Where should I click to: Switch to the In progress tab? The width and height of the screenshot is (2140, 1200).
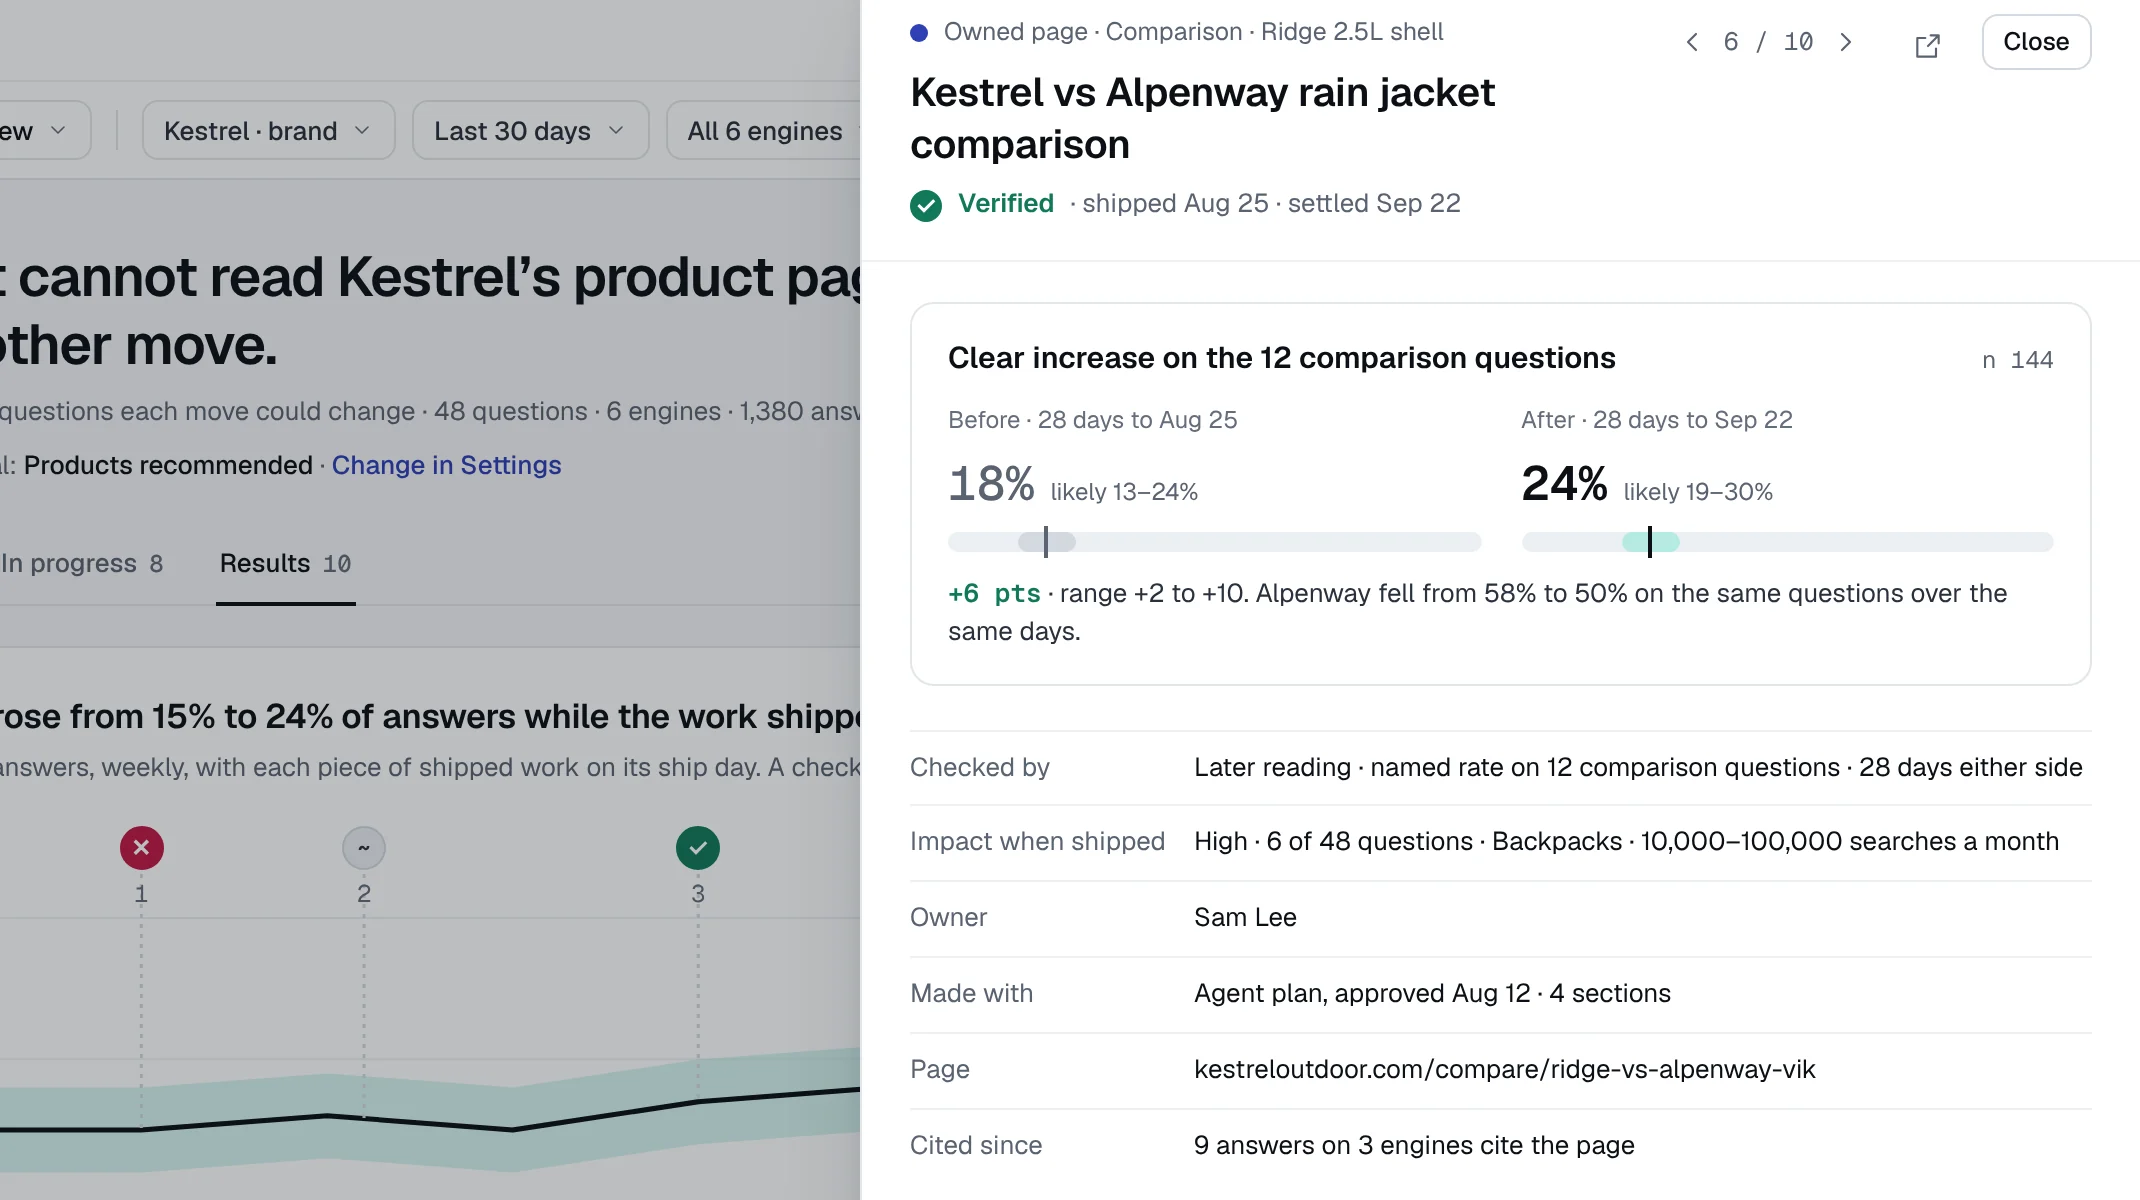tap(82, 564)
